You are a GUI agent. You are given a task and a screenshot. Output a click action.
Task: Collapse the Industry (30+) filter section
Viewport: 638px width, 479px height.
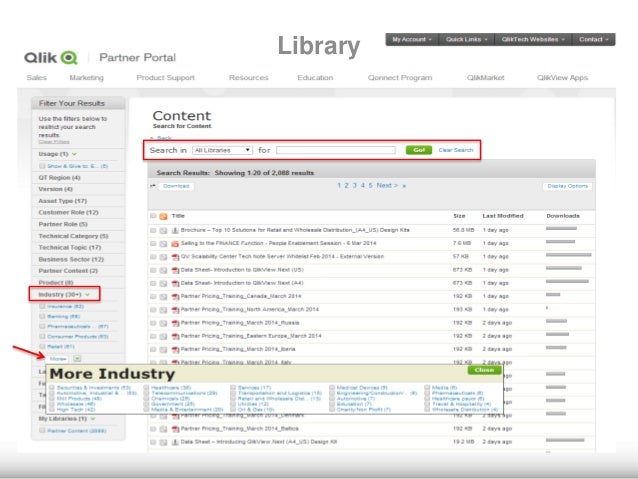point(87,294)
